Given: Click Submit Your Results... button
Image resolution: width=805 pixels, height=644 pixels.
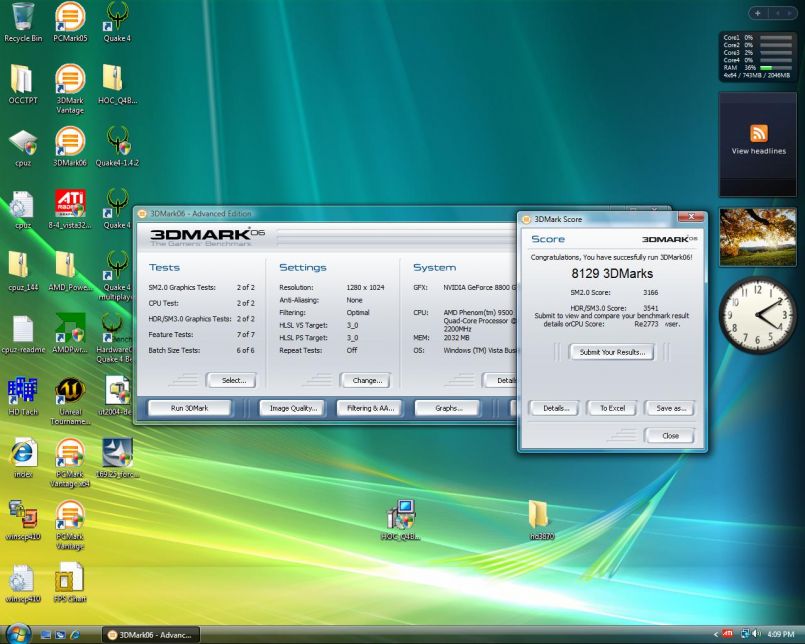Looking at the screenshot, I should point(611,352).
